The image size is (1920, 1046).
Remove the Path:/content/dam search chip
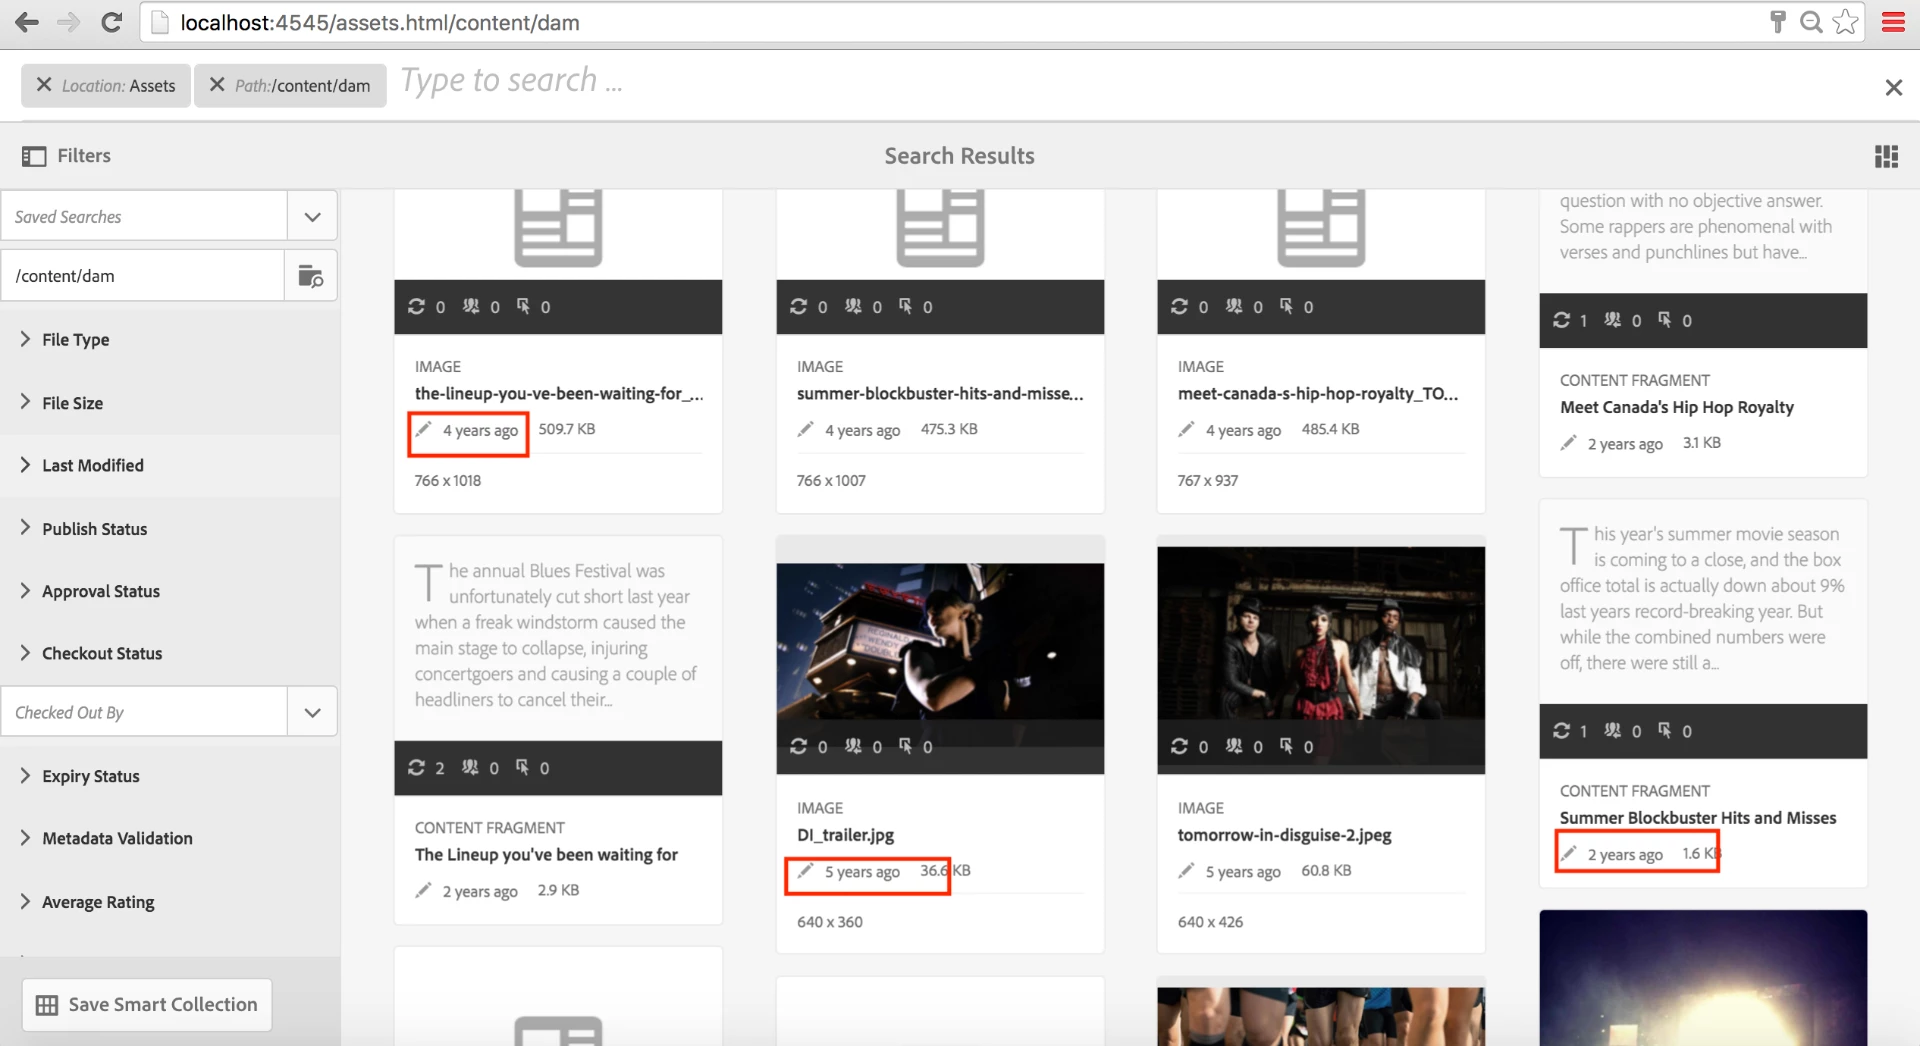pos(216,85)
